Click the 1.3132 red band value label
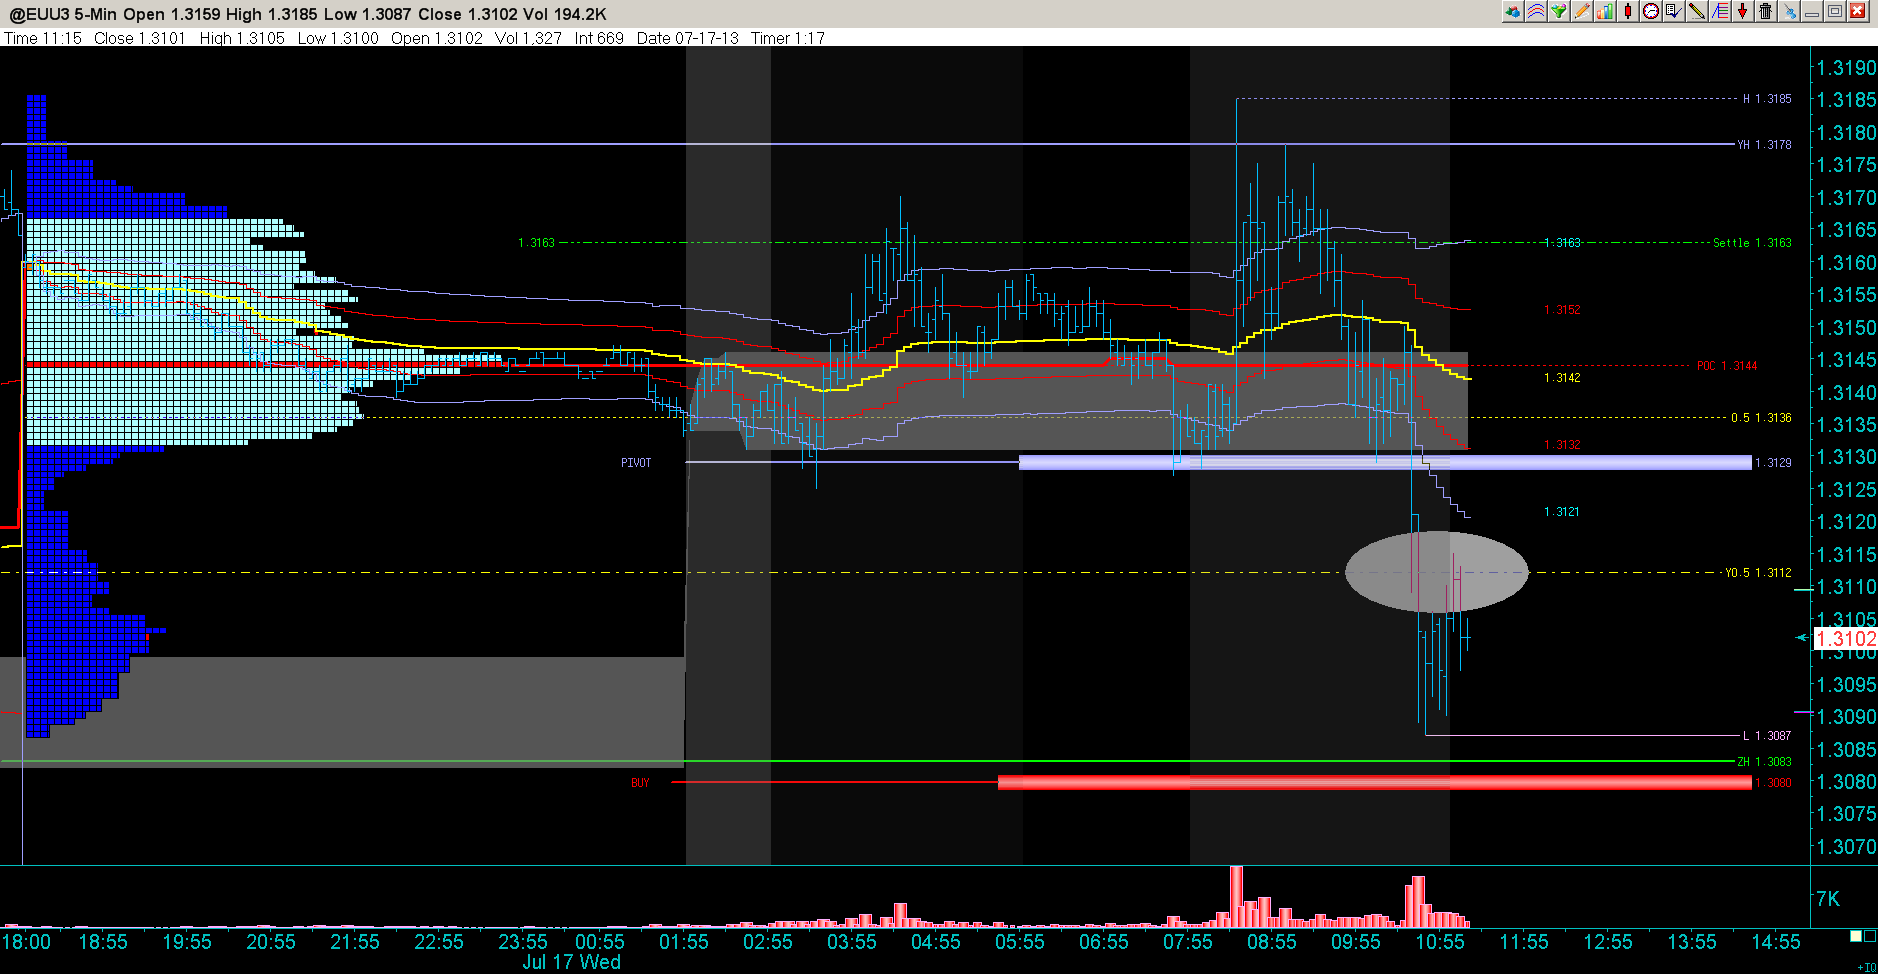 (x=1562, y=445)
